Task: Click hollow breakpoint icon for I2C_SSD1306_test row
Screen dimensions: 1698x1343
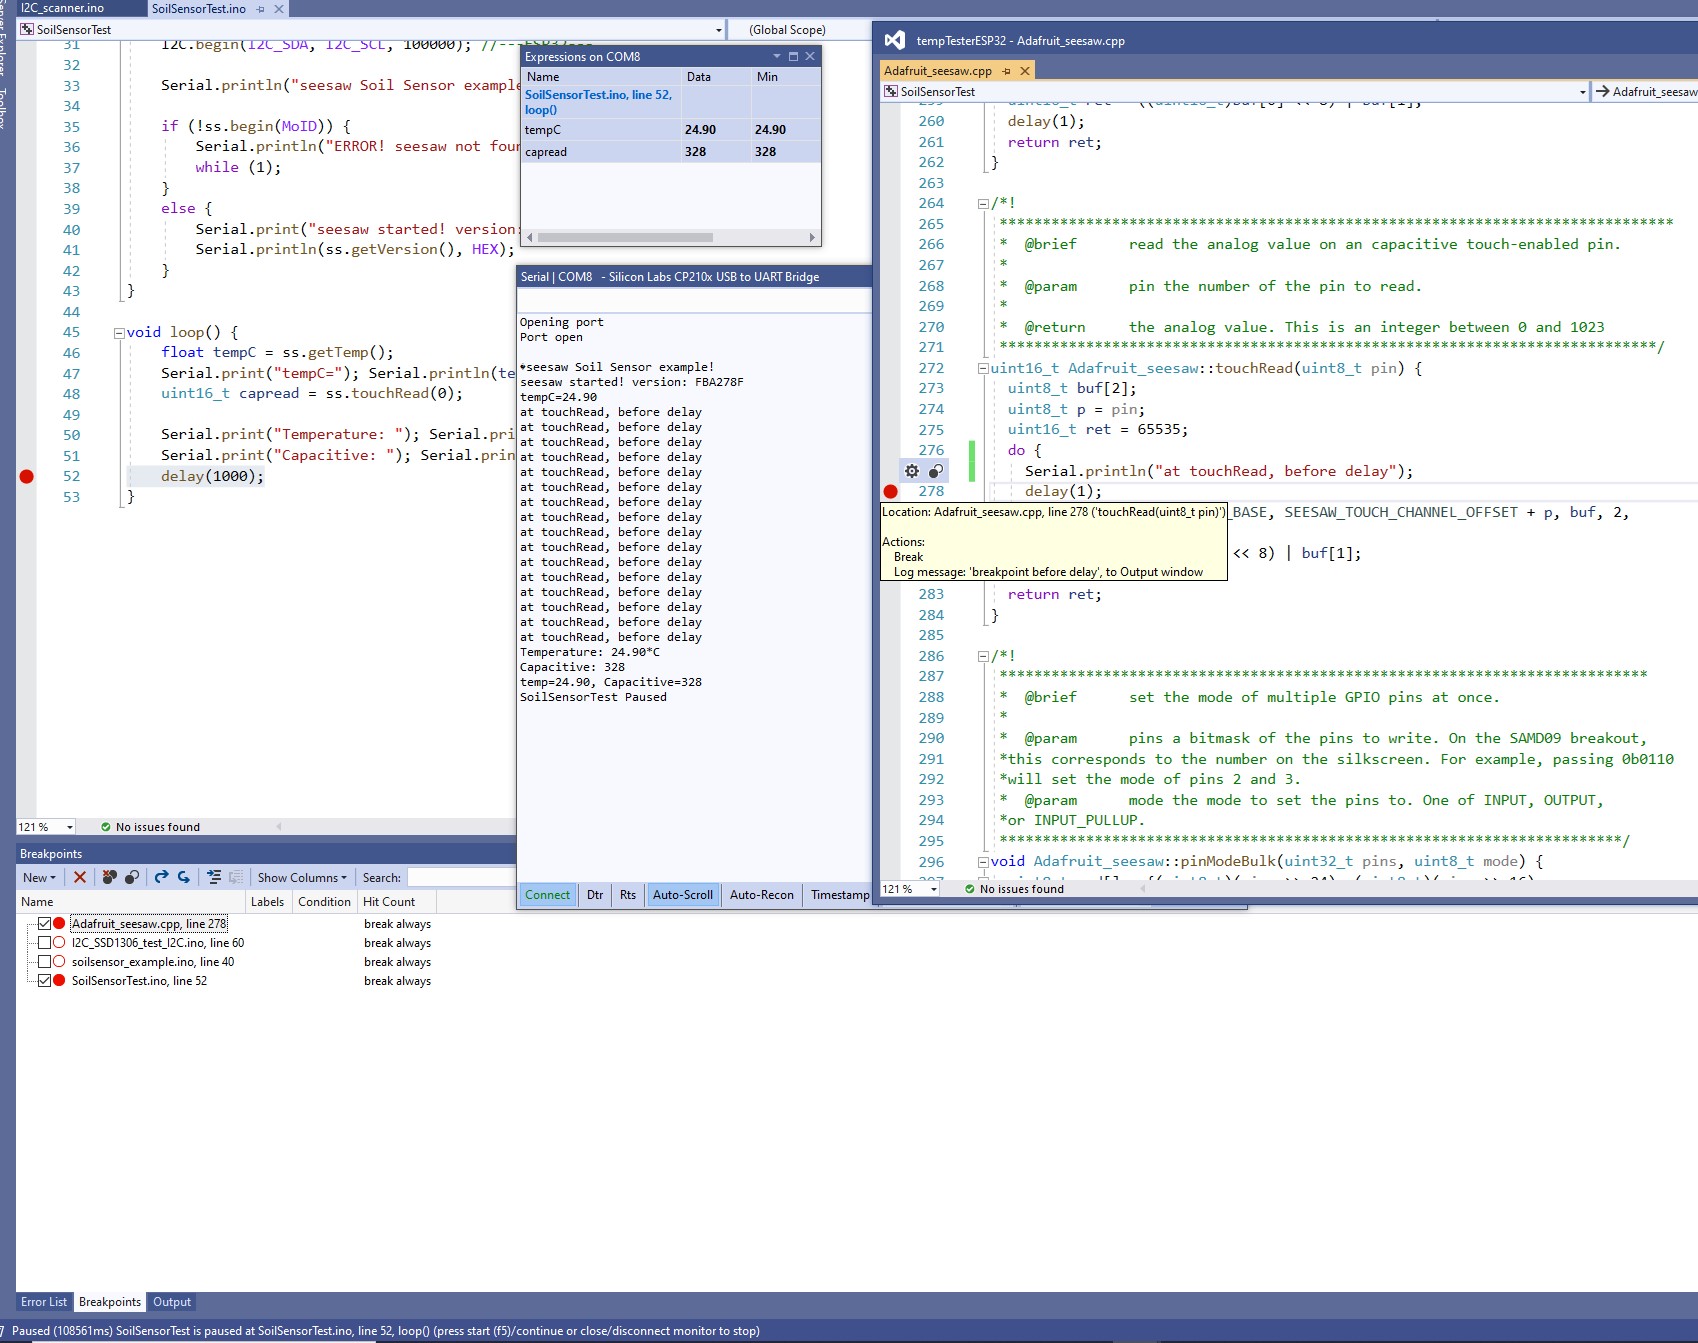Action: 59,942
